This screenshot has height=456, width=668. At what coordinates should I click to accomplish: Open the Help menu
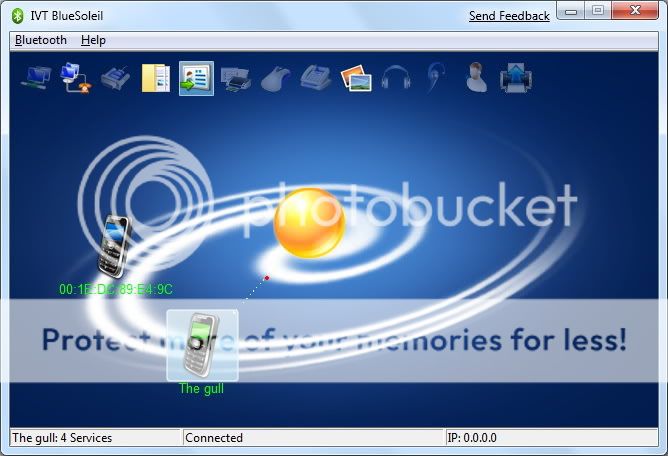(93, 40)
